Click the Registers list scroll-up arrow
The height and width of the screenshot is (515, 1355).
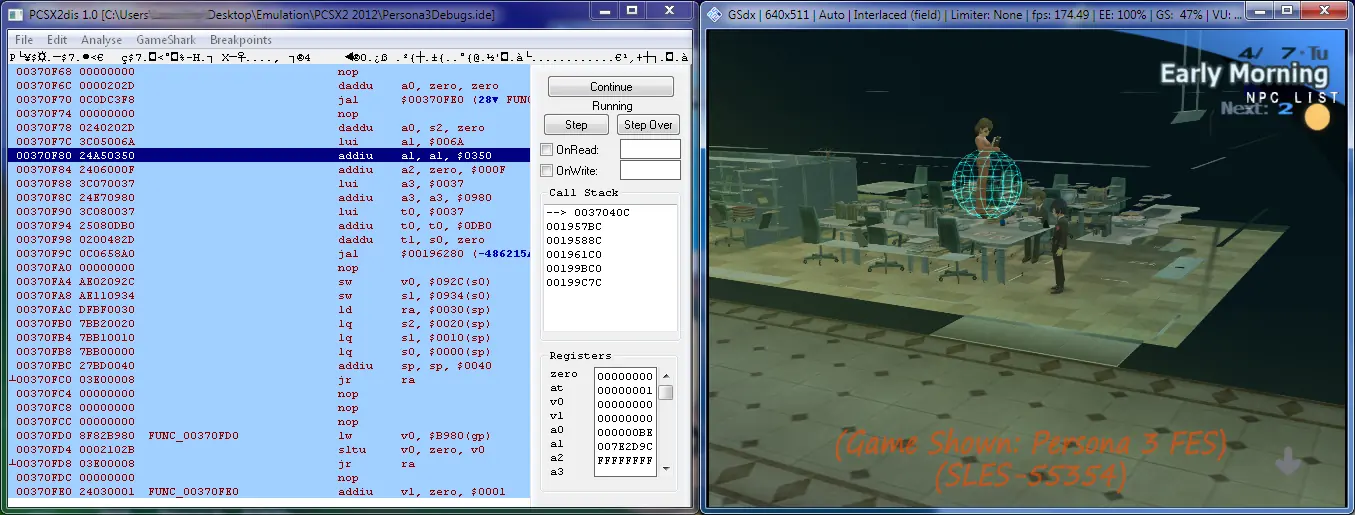coord(665,375)
